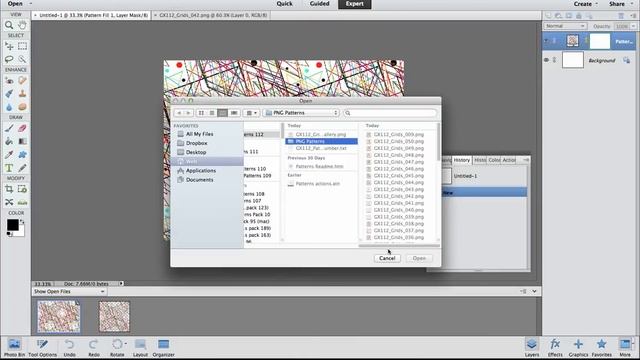Switch dialog to cover flow view

pos(234,113)
